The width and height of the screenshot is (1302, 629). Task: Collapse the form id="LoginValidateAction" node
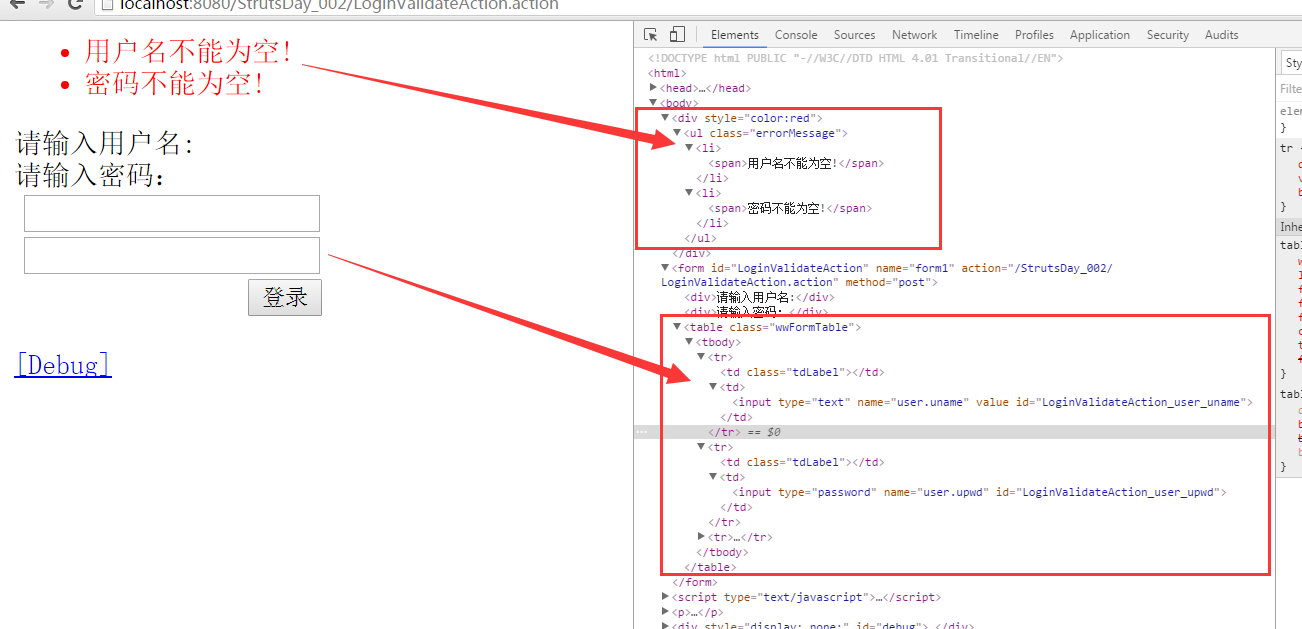point(665,268)
